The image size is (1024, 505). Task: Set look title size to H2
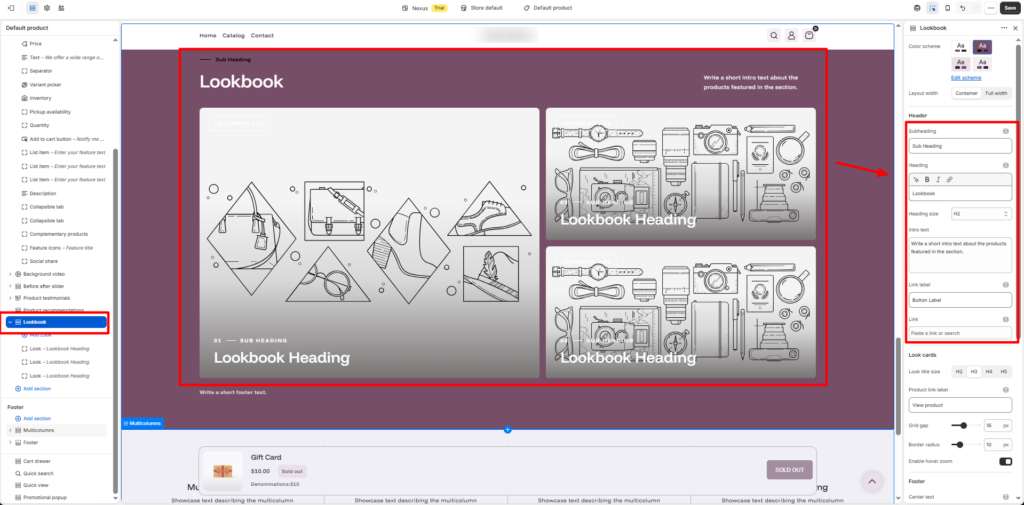point(959,371)
